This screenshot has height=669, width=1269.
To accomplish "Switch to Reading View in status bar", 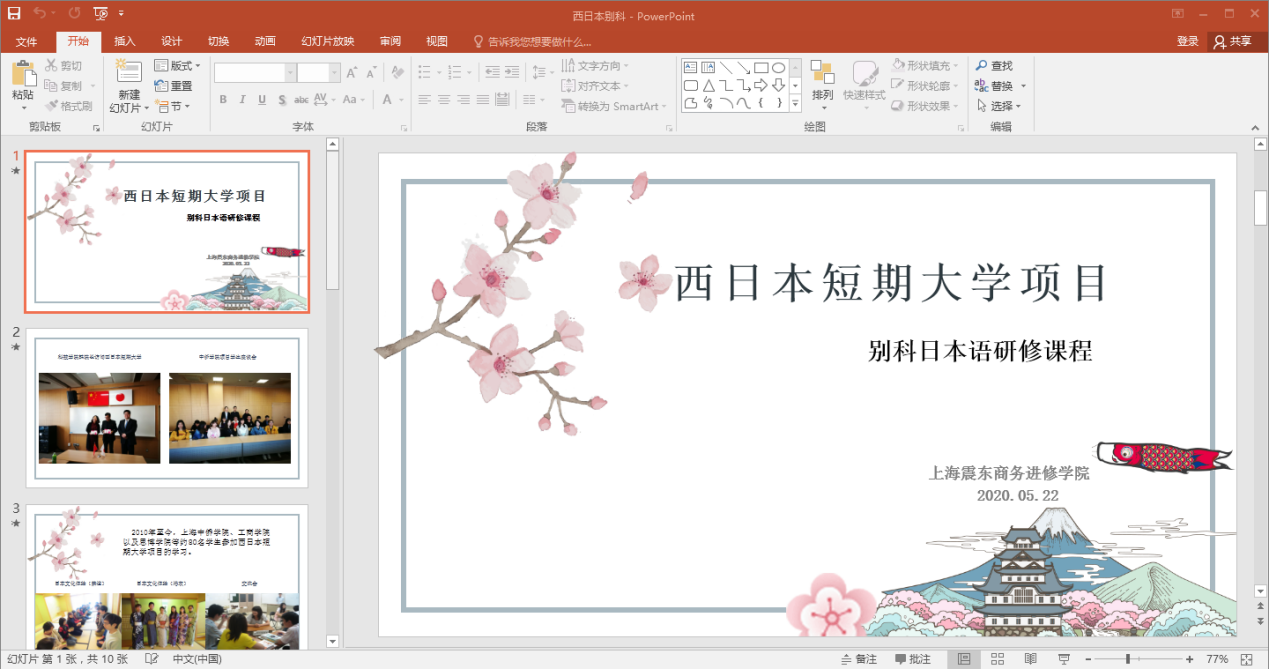I will pos(1030,659).
